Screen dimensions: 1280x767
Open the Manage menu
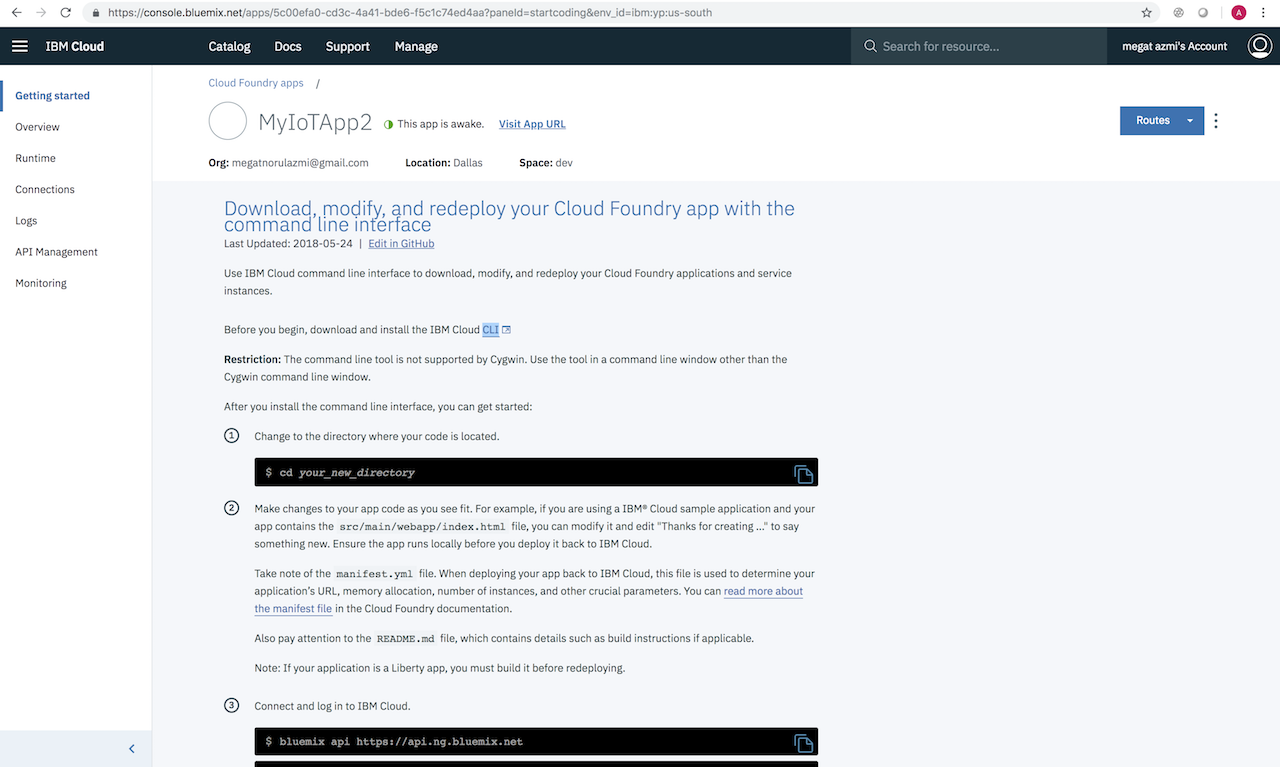point(416,46)
